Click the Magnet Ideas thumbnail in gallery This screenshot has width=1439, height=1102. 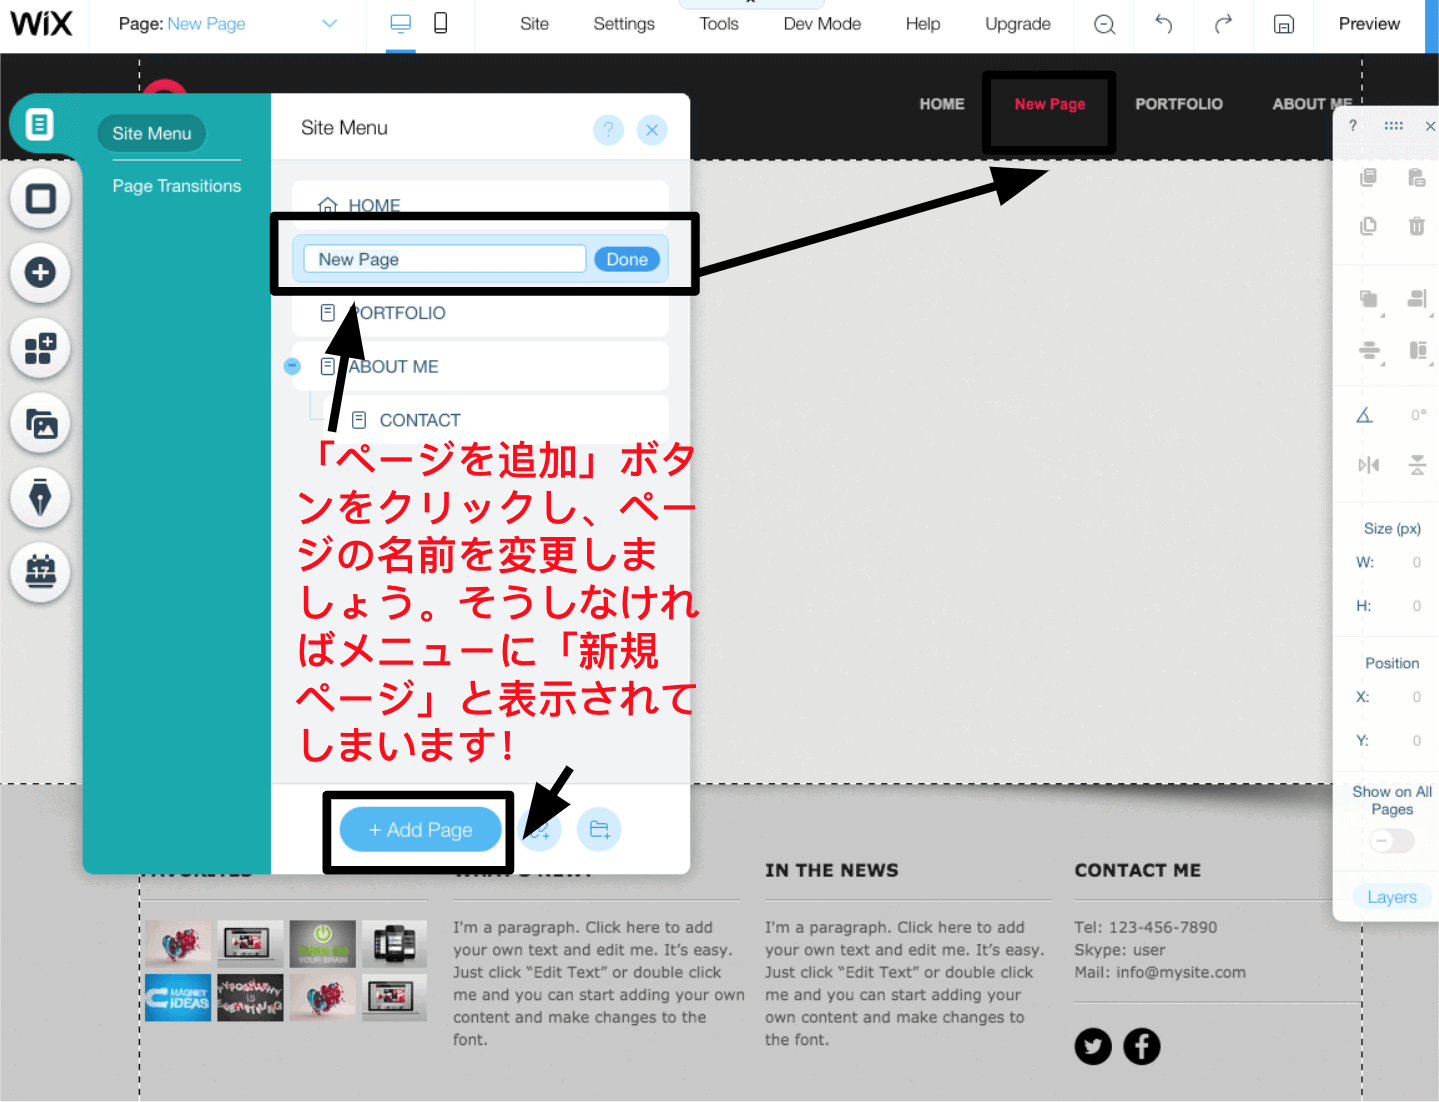pyautogui.click(x=178, y=997)
